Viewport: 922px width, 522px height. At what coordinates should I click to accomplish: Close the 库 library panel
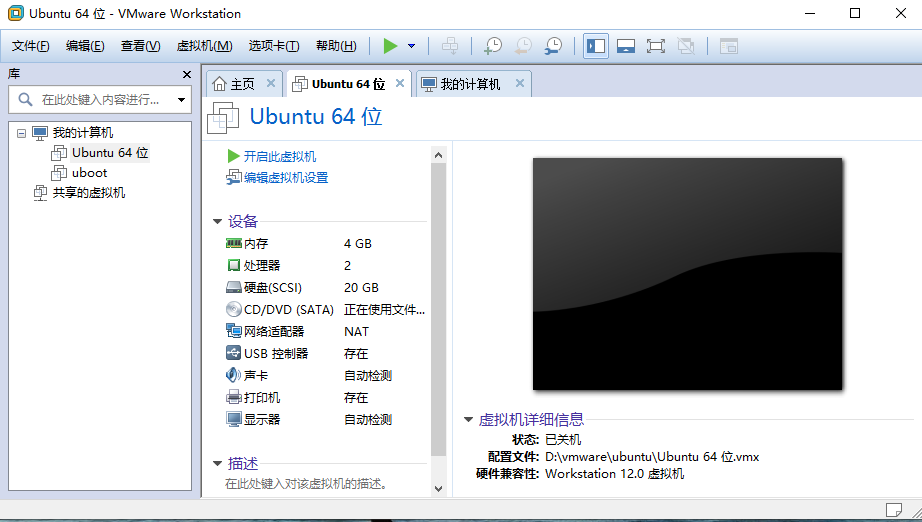[x=187, y=75]
